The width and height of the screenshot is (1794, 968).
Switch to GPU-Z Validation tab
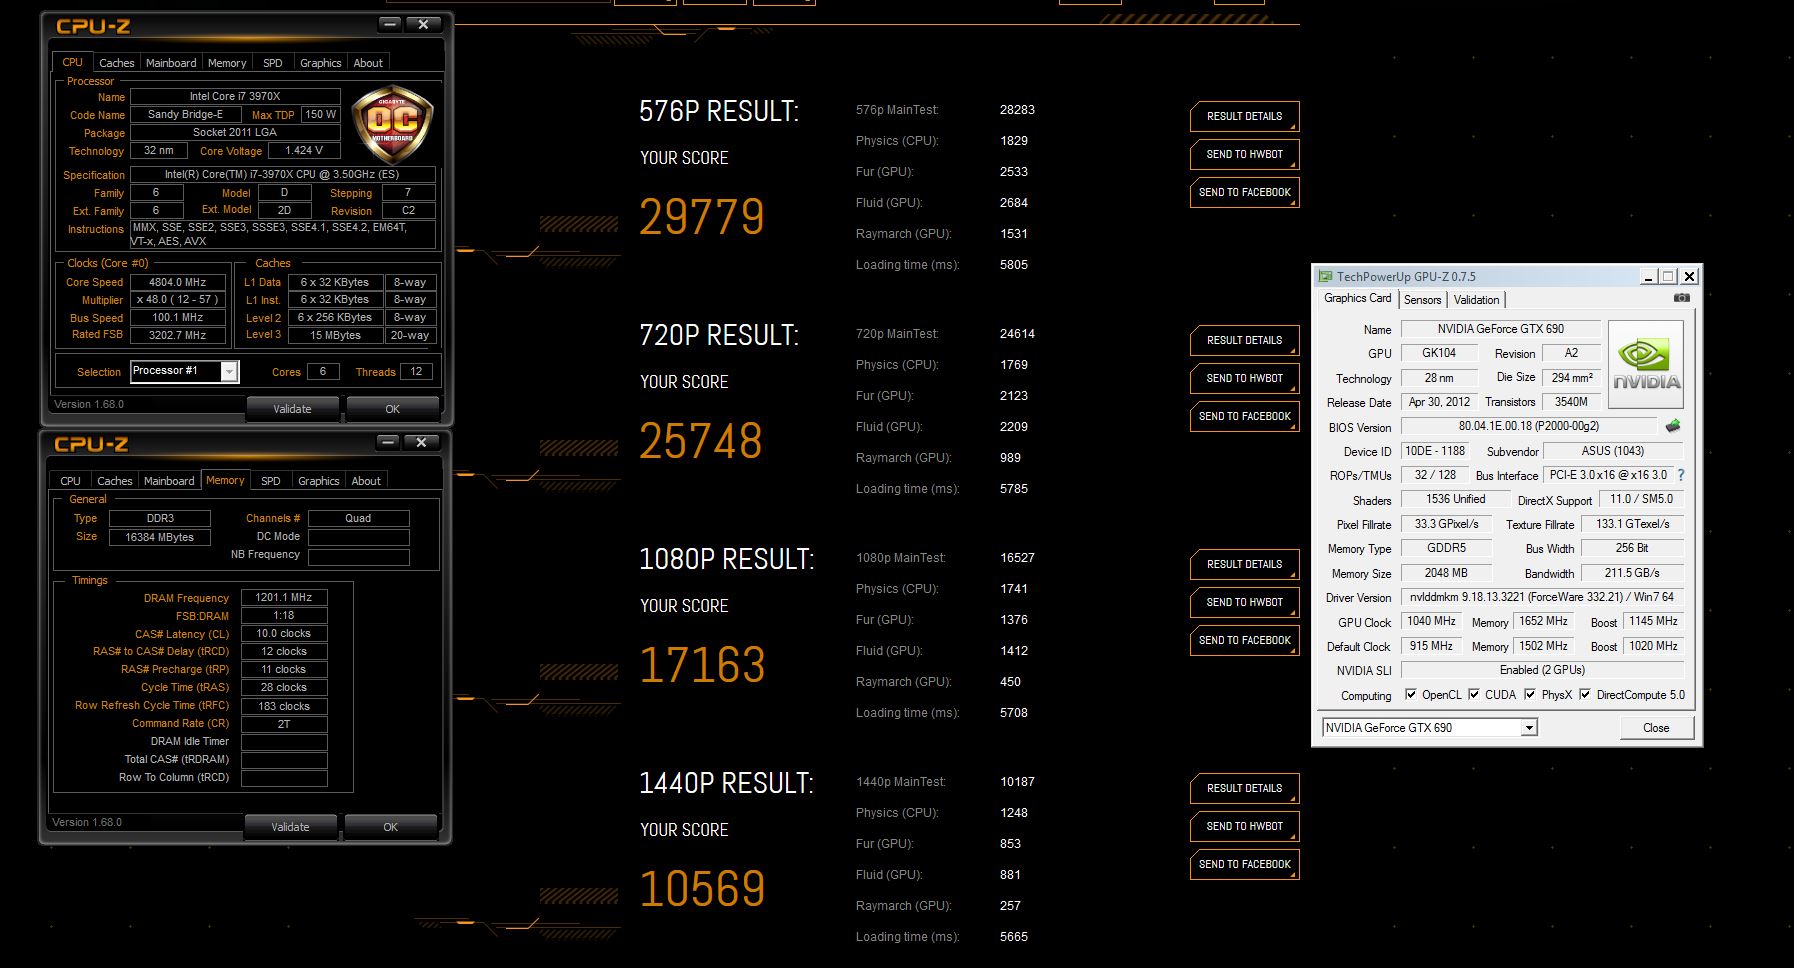point(1476,300)
